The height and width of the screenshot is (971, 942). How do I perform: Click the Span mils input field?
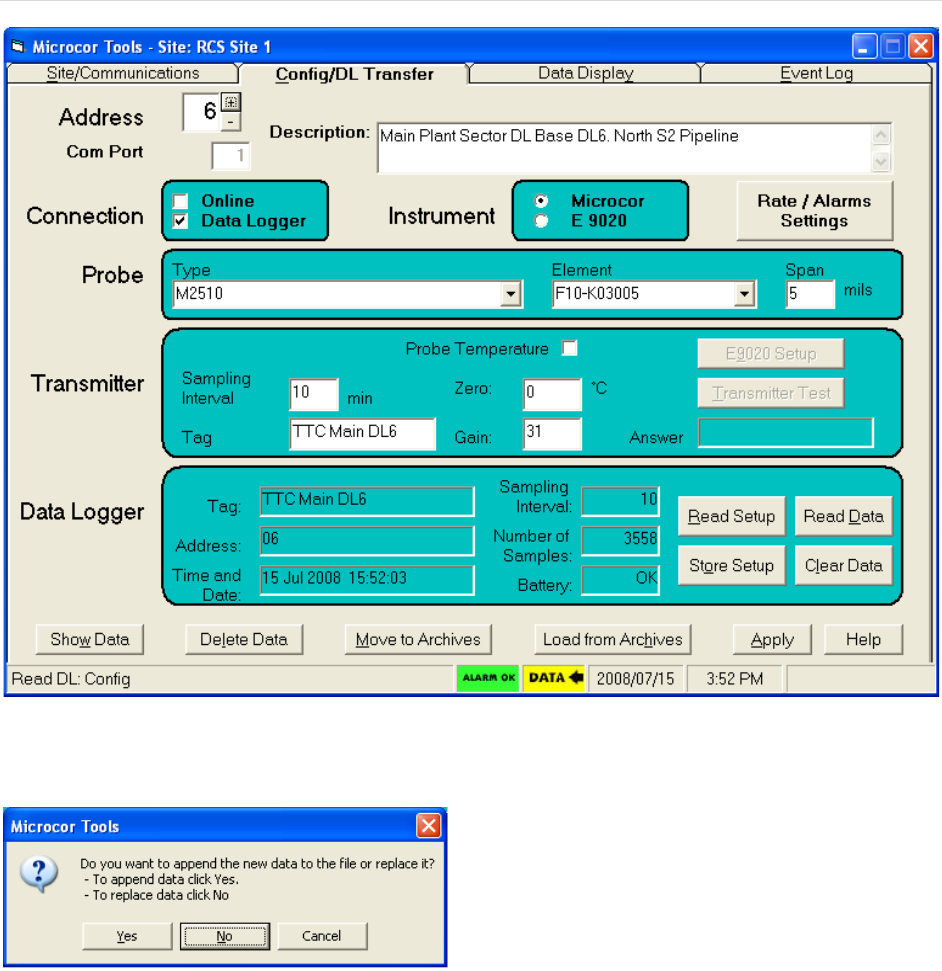point(810,294)
